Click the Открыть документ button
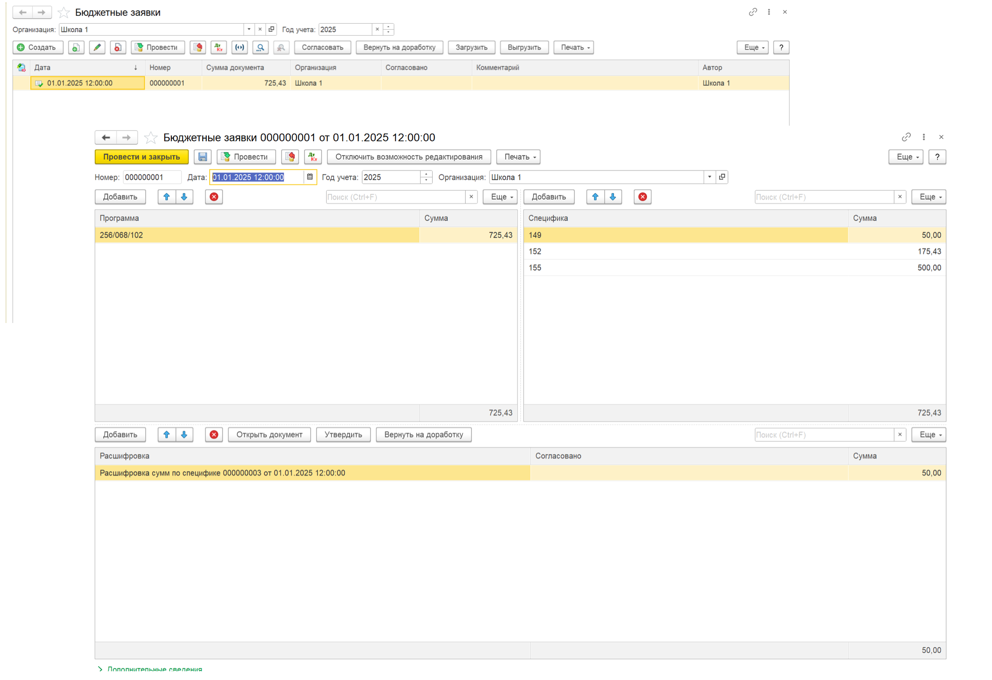The width and height of the screenshot is (992, 680). click(269, 435)
